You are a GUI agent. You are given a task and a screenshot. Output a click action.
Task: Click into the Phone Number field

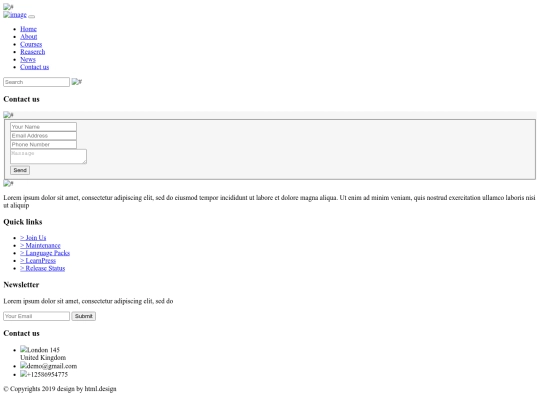43,145
